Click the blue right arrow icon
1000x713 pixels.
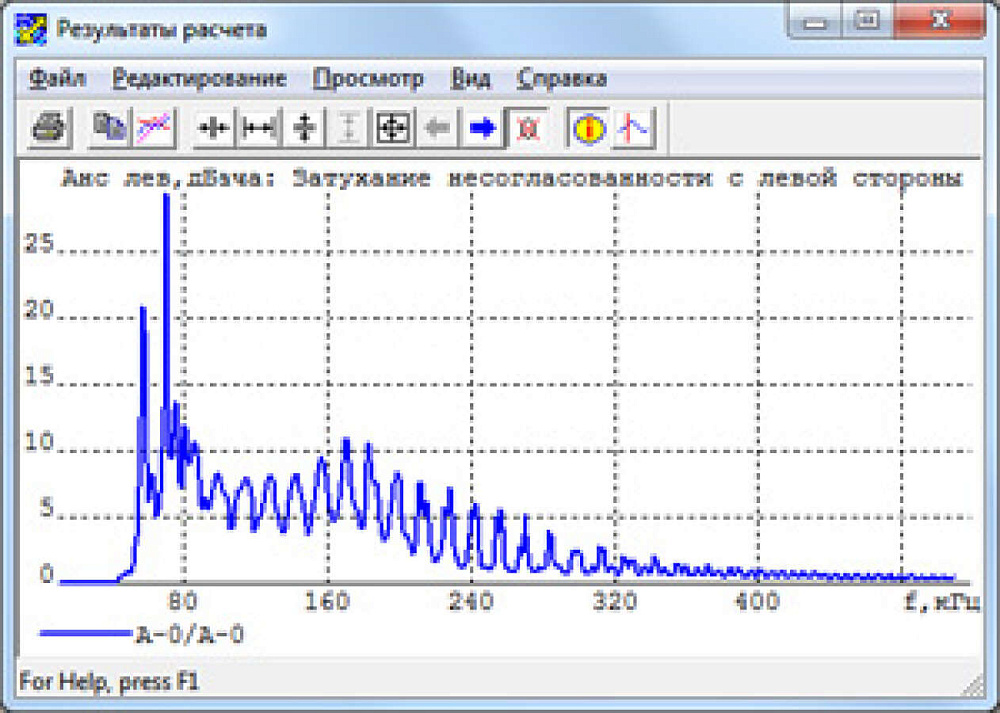coord(483,127)
